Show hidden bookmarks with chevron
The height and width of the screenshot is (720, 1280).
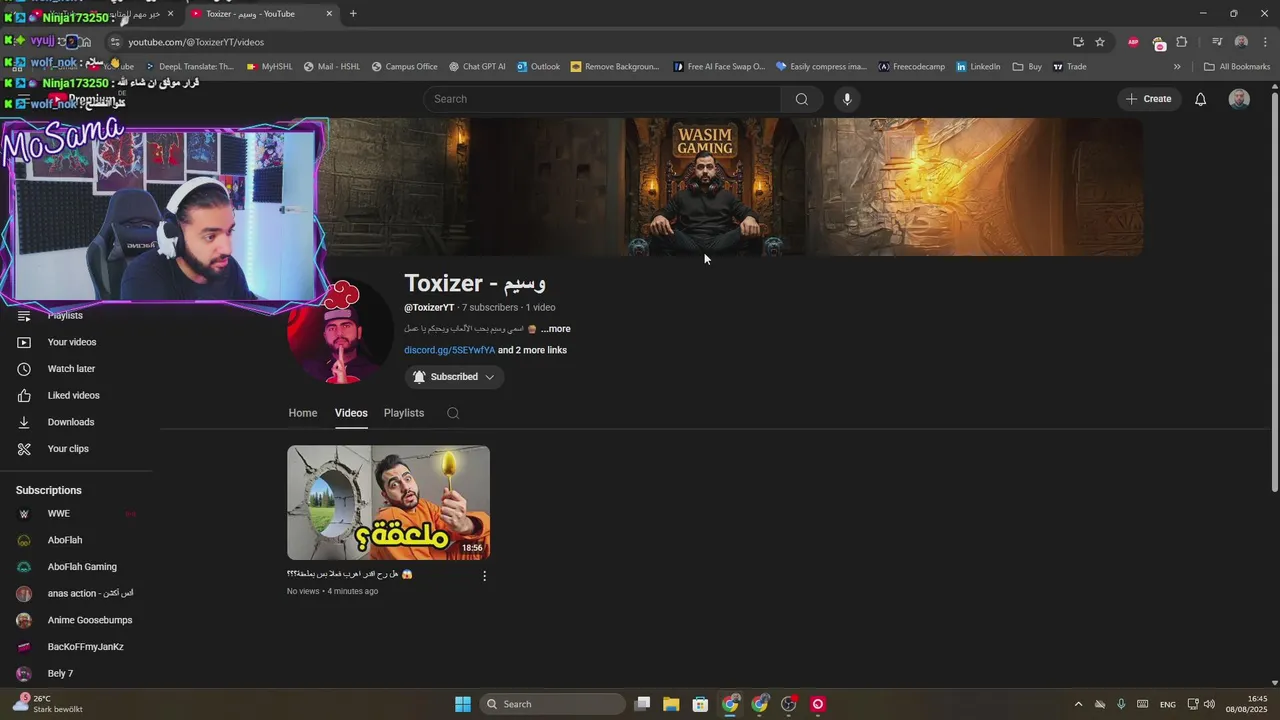pyautogui.click(x=1177, y=67)
